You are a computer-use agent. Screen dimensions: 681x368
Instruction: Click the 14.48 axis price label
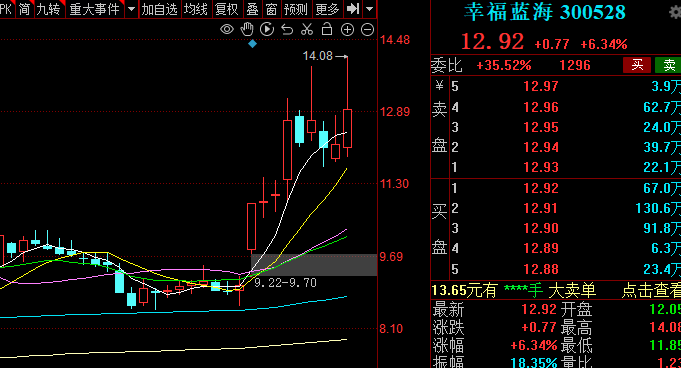(395, 40)
